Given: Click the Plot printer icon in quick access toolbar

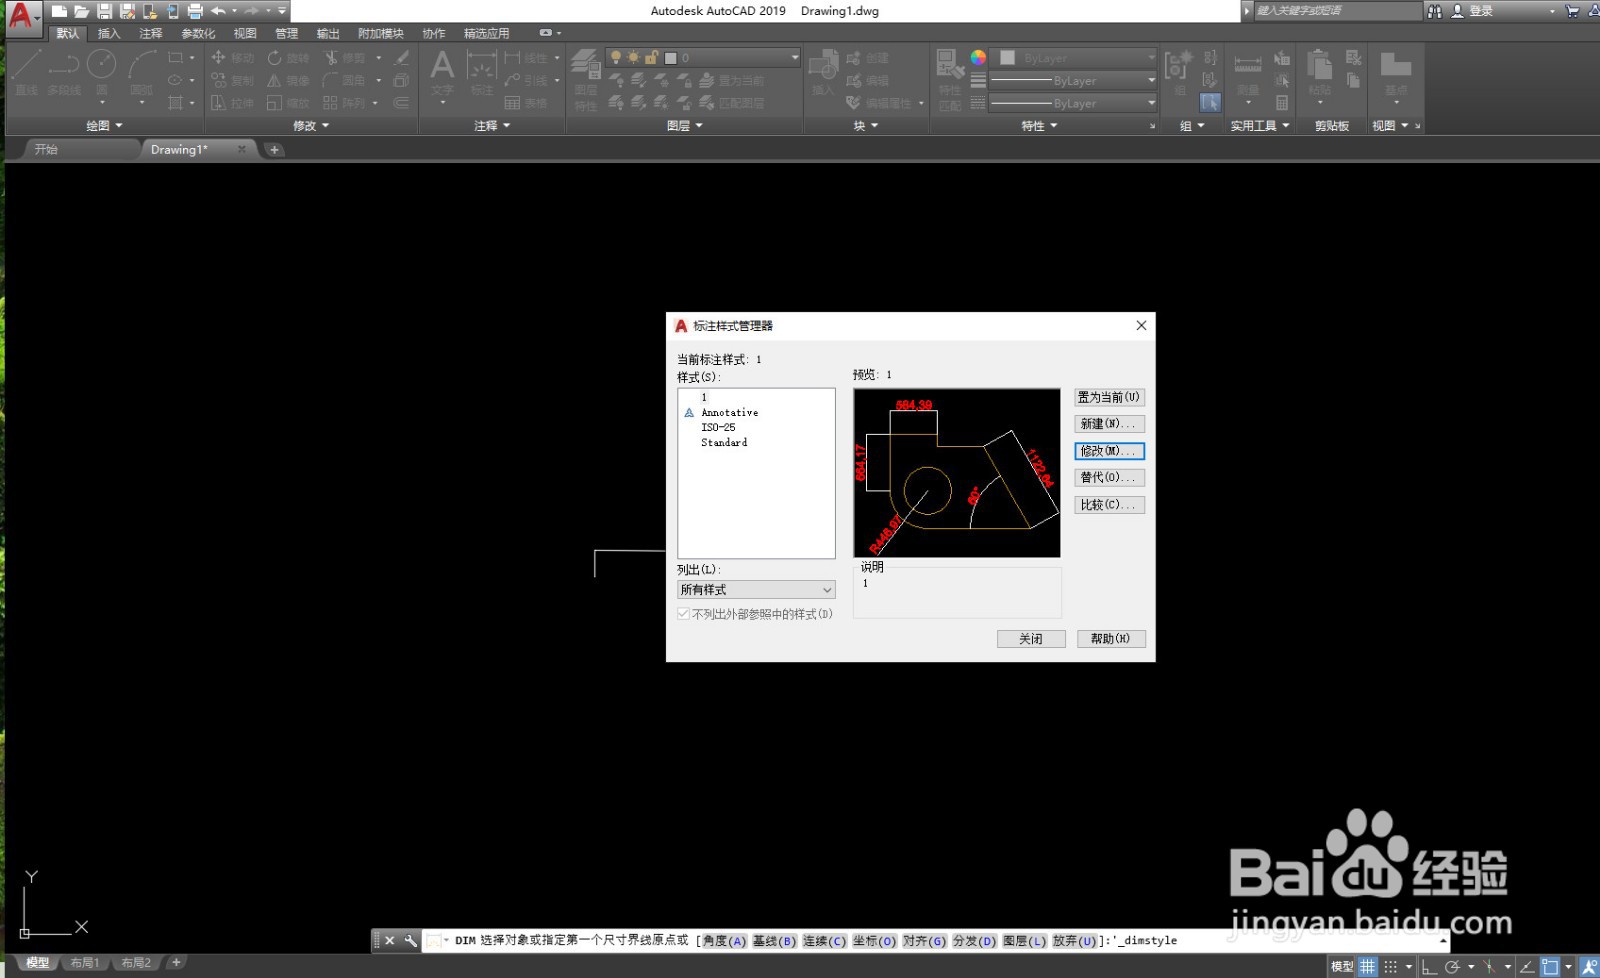Looking at the screenshot, I should pos(195,11).
